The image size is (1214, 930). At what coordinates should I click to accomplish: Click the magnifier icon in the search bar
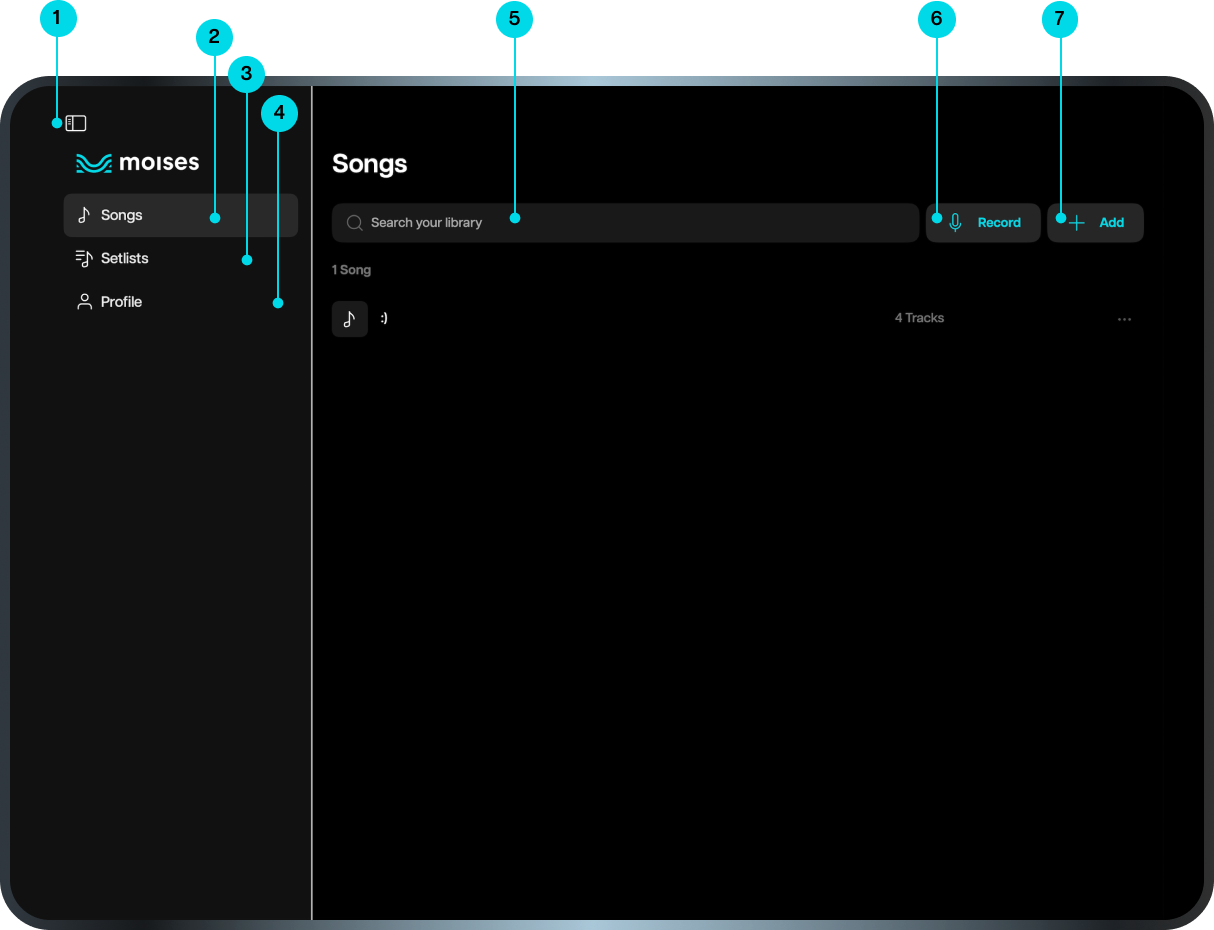click(354, 223)
